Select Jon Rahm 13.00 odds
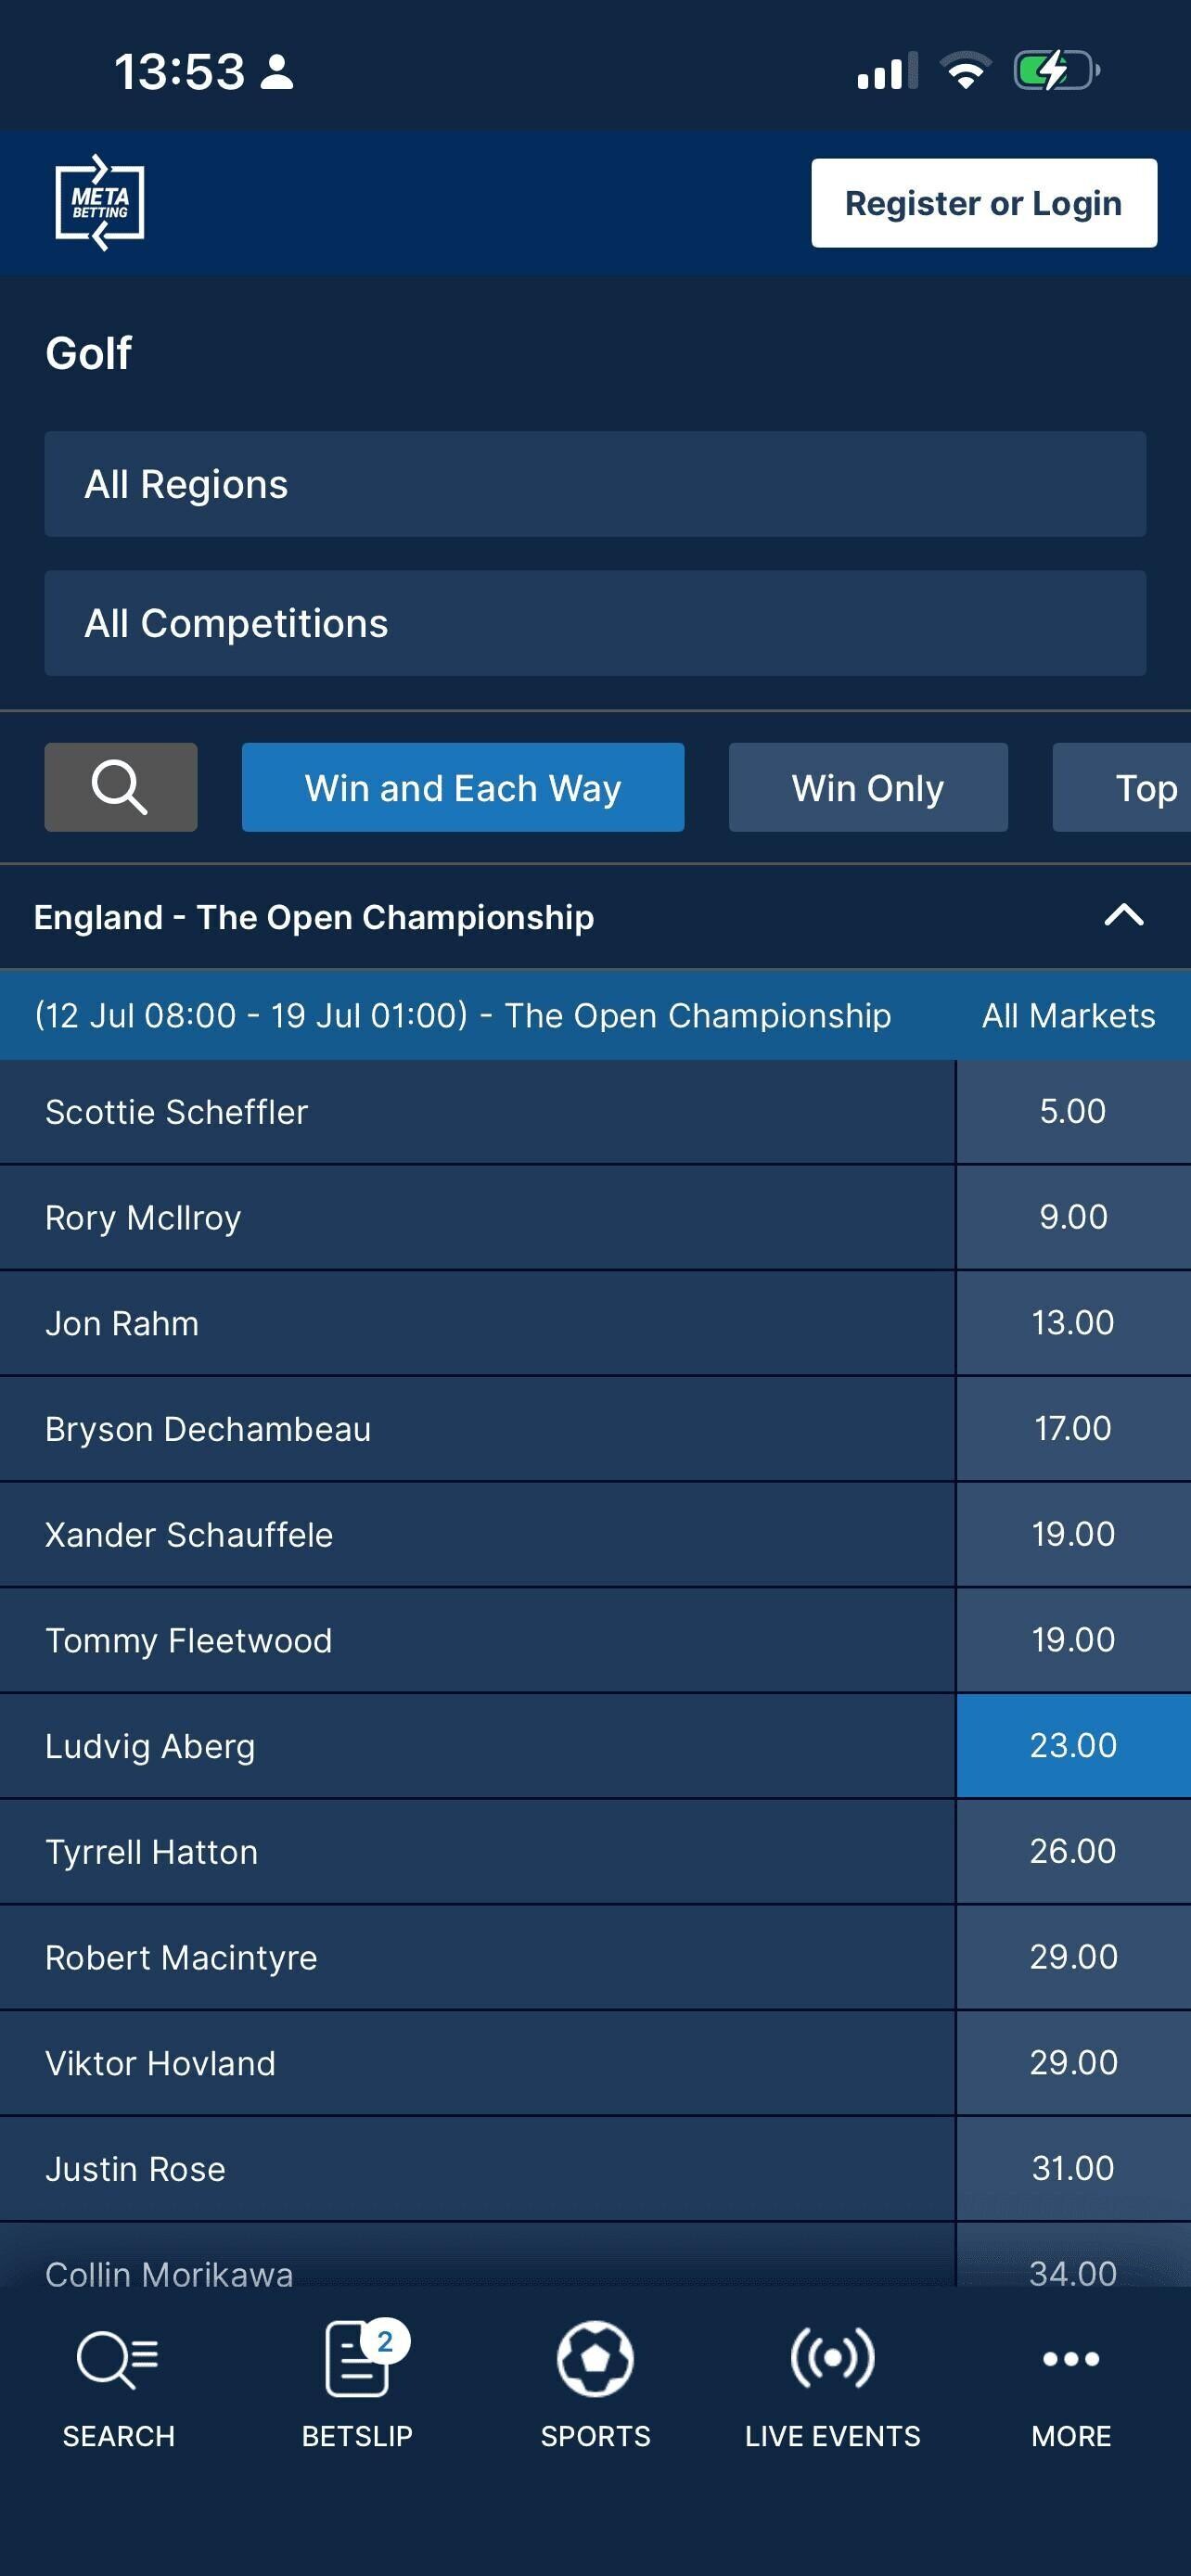The width and height of the screenshot is (1191, 2576). pos(1073,1323)
